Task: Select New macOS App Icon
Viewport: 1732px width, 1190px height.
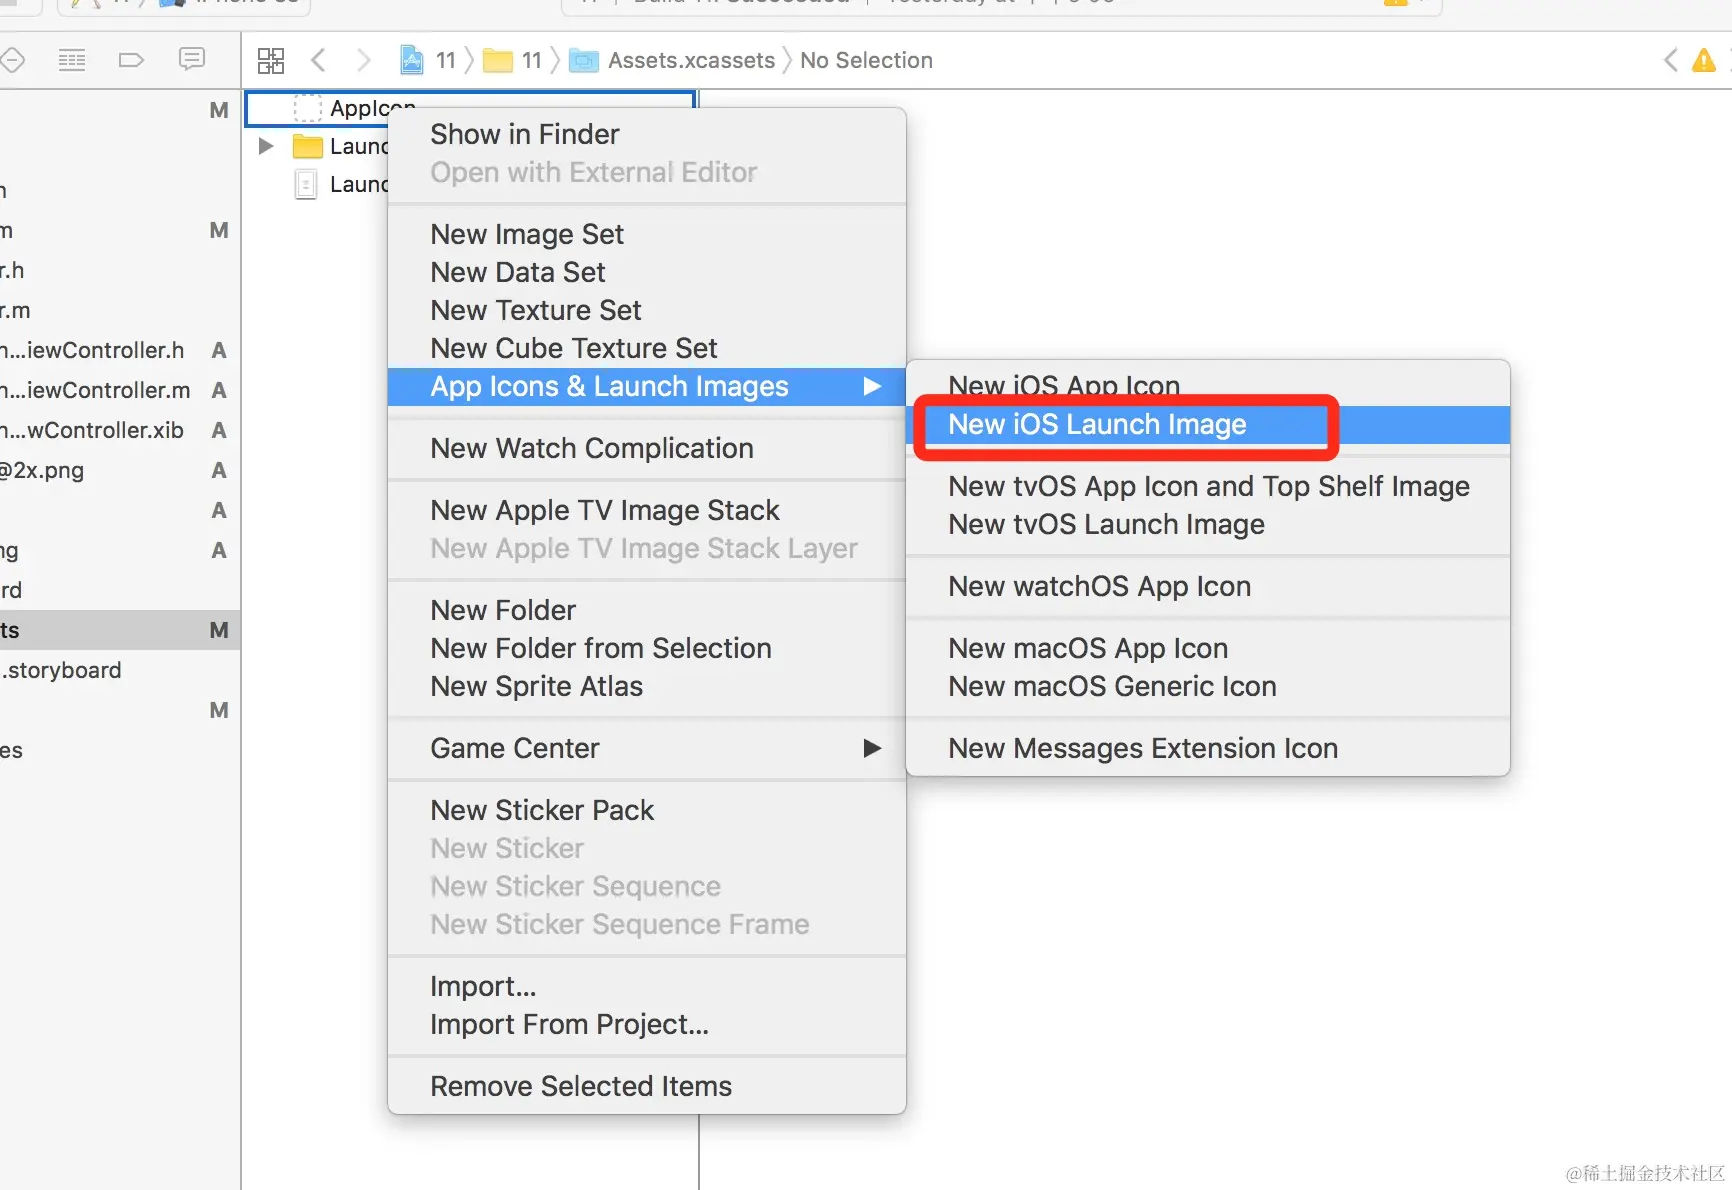Action: (1208, 649)
